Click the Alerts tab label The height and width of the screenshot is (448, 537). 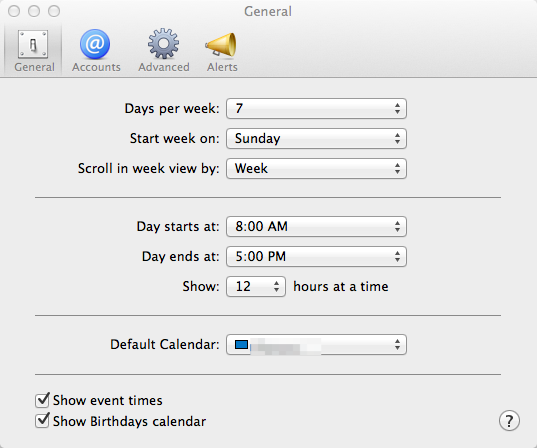(x=222, y=67)
